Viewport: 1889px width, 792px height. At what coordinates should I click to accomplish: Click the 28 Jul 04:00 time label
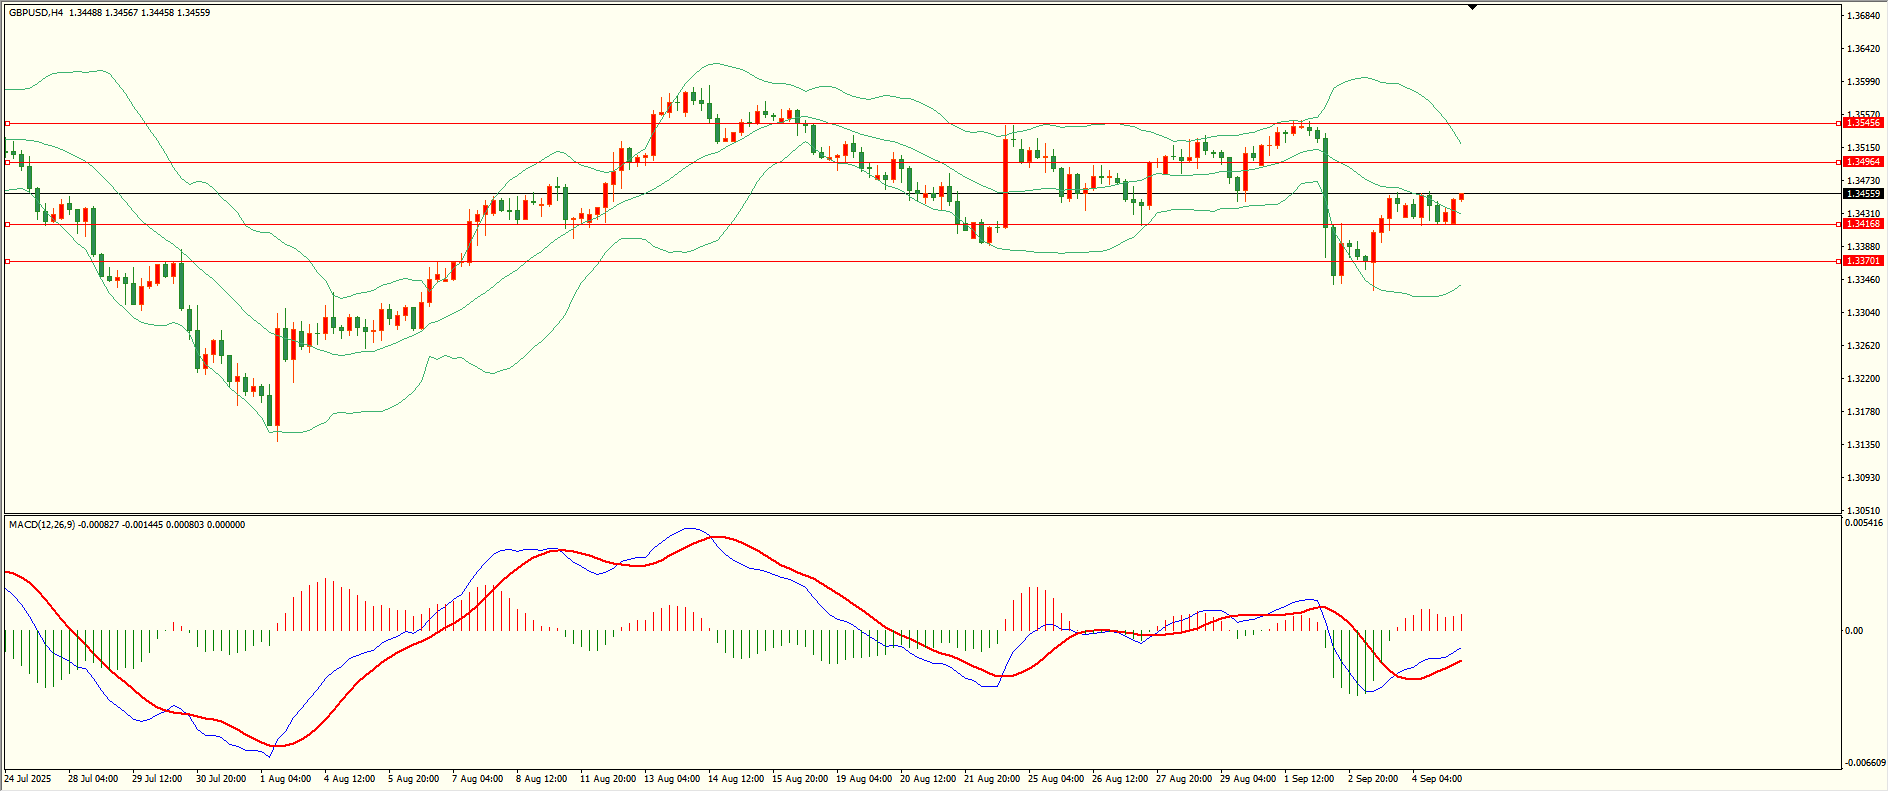[93, 779]
